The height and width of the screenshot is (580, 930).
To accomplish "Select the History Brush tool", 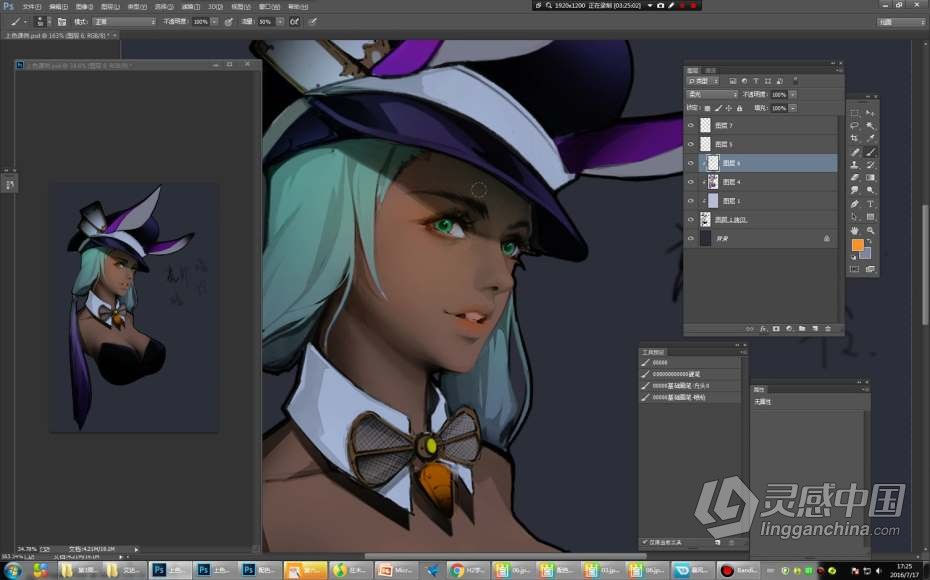I will pyautogui.click(x=870, y=165).
